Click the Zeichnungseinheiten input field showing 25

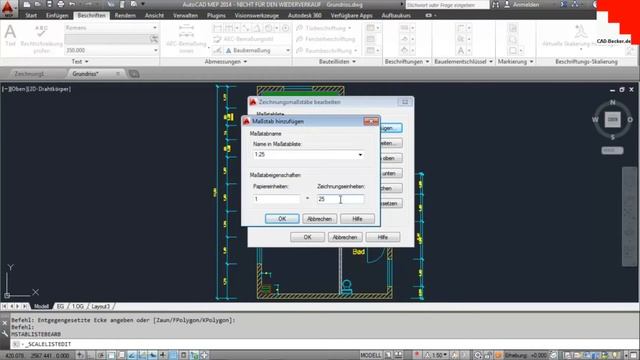click(x=340, y=199)
